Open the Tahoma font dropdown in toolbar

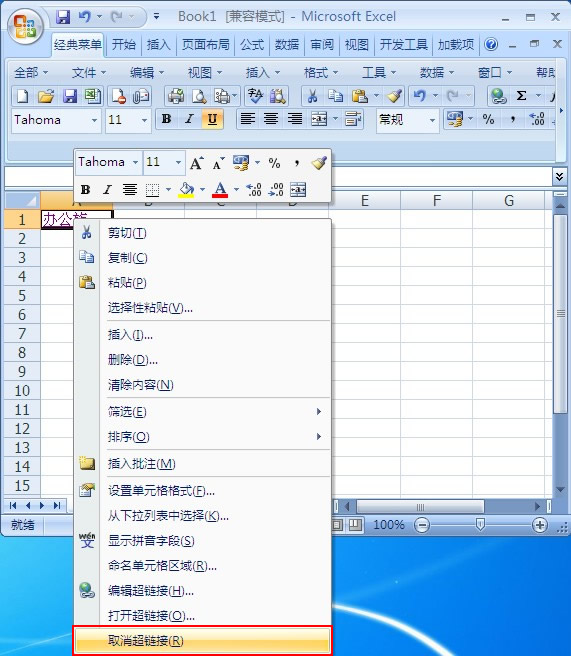pos(95,120)
